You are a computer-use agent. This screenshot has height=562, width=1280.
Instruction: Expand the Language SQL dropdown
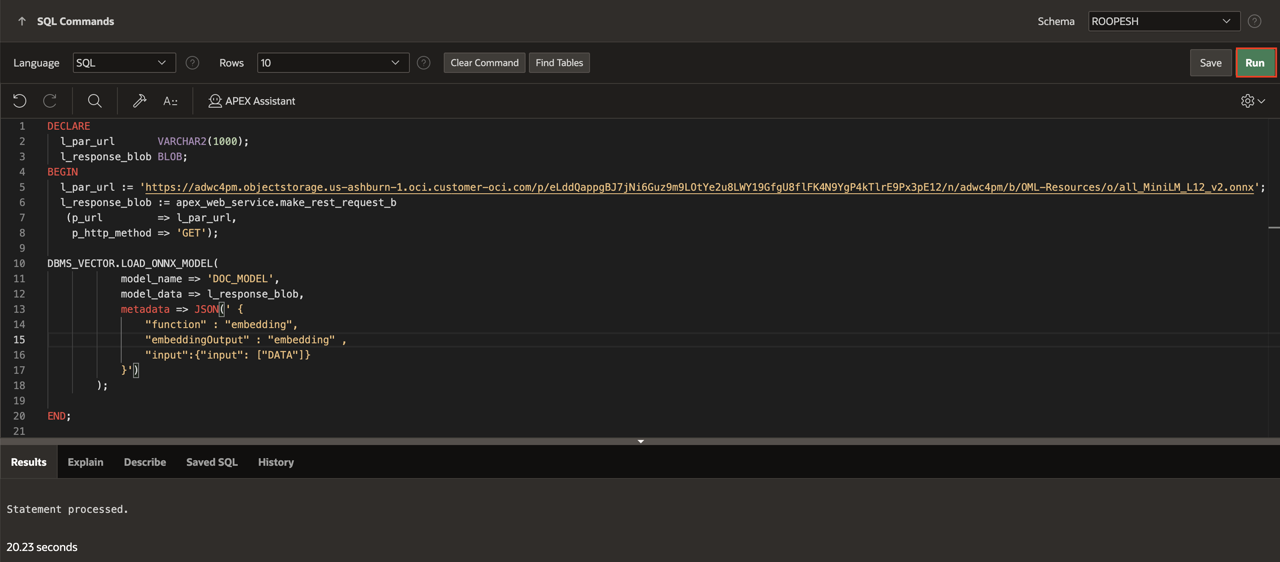(x=124, y=63)
